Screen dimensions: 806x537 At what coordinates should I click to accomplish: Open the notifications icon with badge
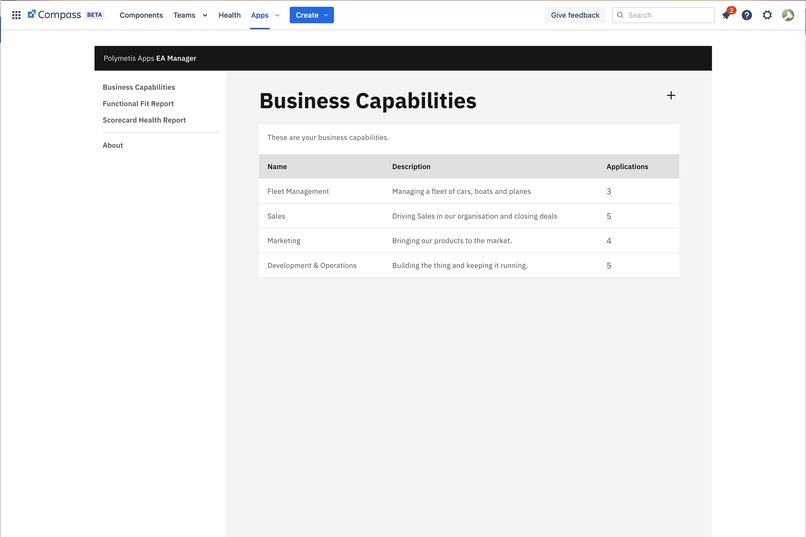(x=726, y=15)
